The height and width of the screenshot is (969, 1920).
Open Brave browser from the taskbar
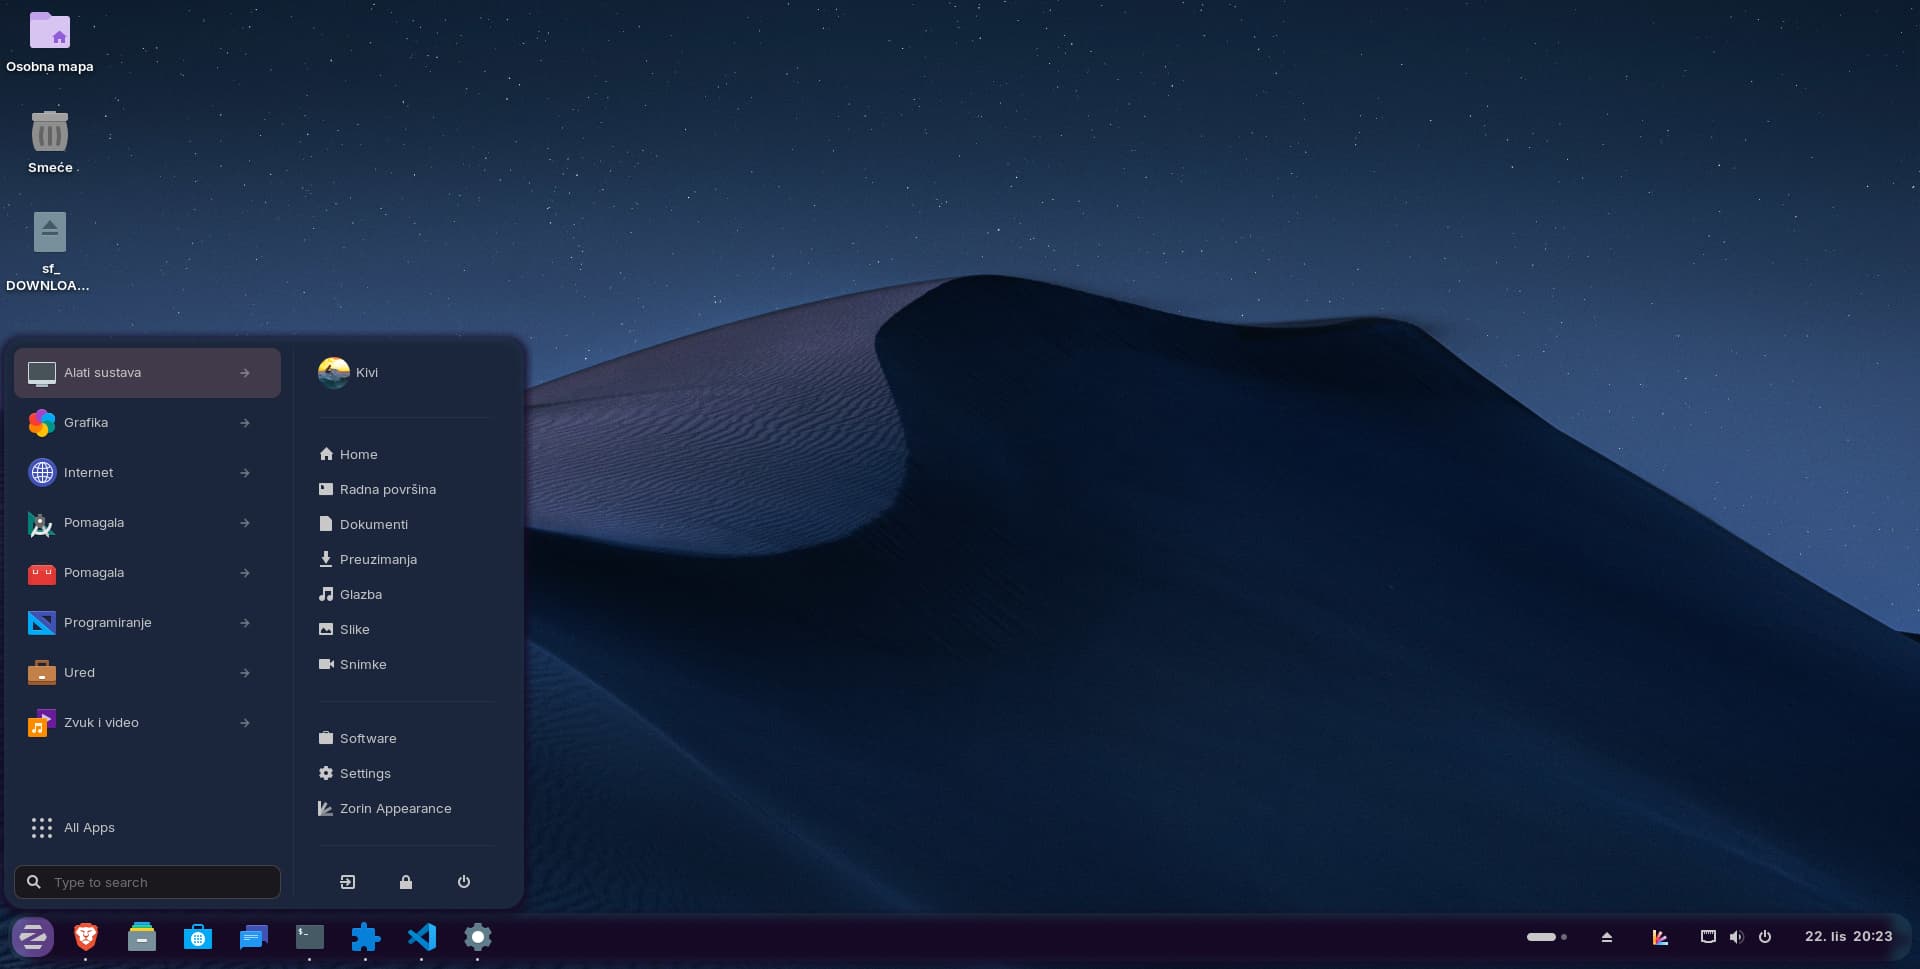[x=86, y=937]
